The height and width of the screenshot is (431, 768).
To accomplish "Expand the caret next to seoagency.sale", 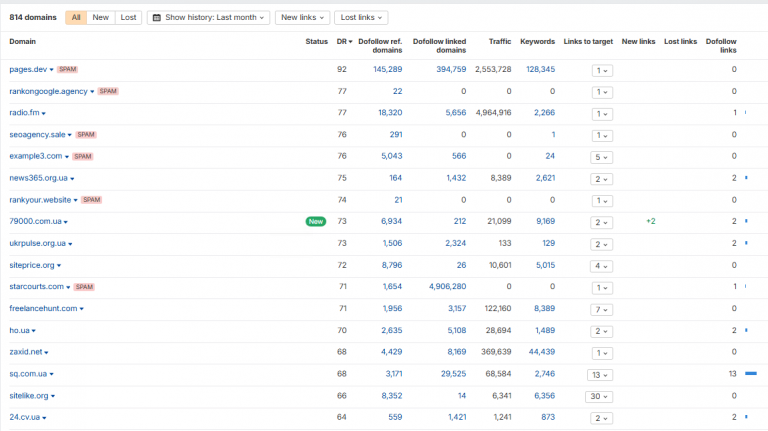I will click(70, 135).
